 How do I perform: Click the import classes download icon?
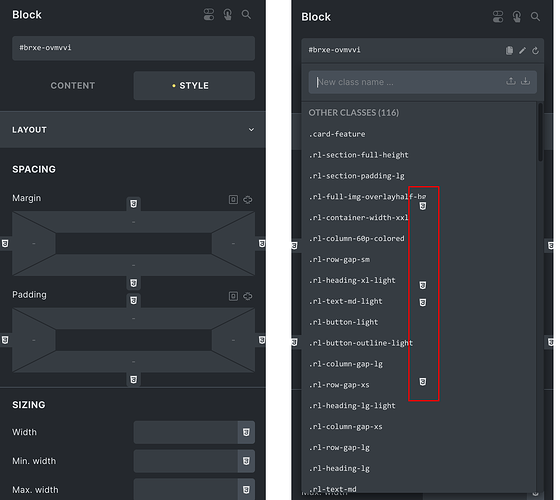[525, 81]
